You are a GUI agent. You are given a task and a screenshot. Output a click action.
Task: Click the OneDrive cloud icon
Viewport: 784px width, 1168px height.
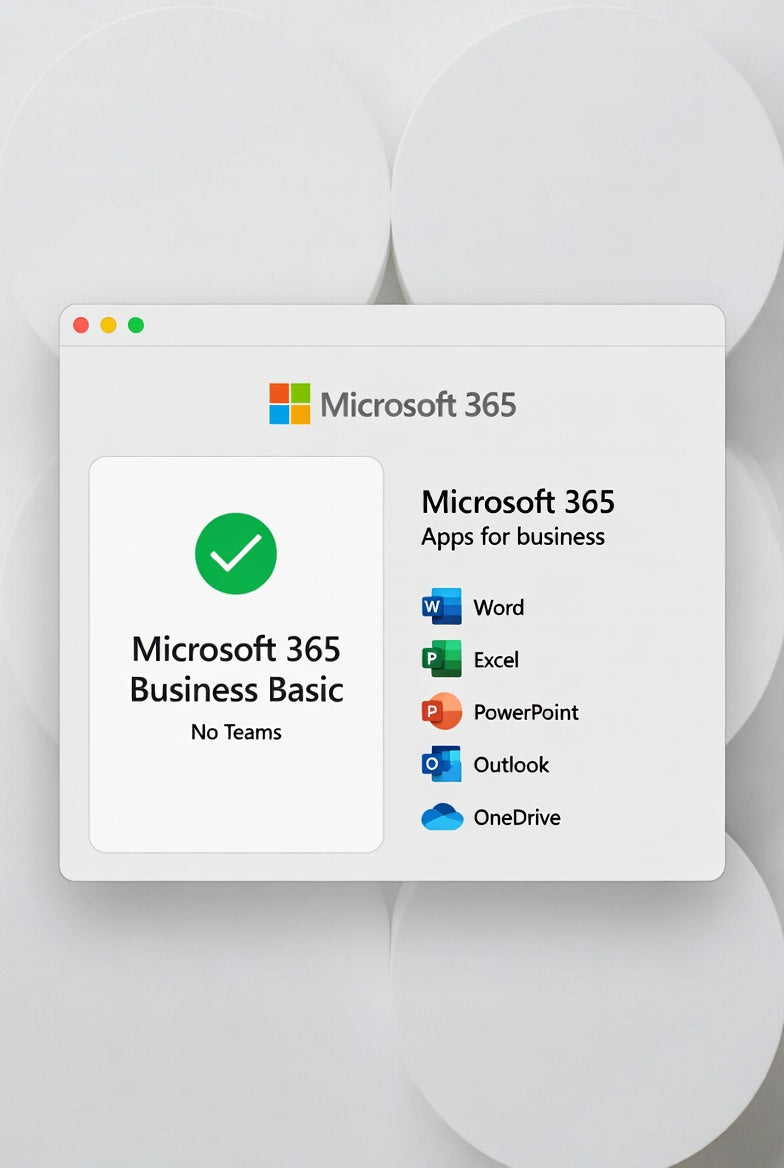click(442, 817)
